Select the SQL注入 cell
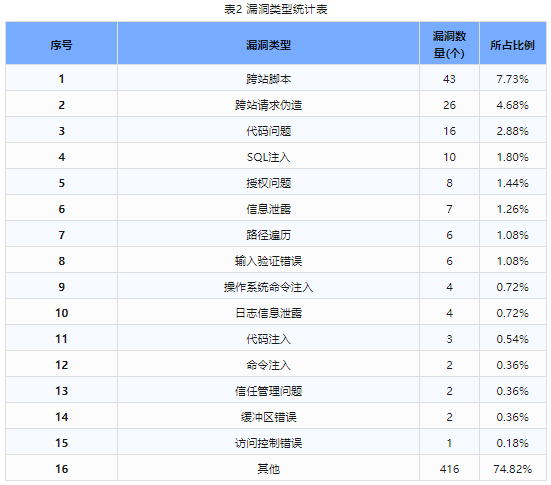The height and width of the screenshot is (485, 551). tap(268, 157)
